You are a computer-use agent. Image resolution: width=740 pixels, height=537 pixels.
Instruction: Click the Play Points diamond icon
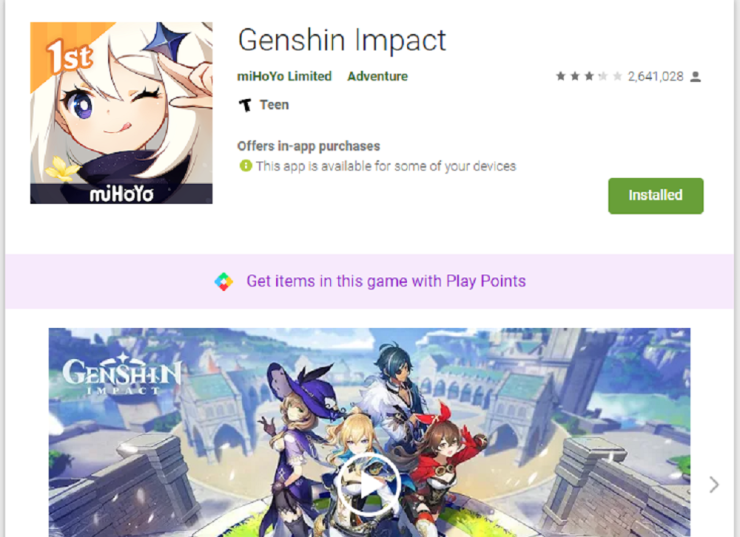[x=224, y=282]
